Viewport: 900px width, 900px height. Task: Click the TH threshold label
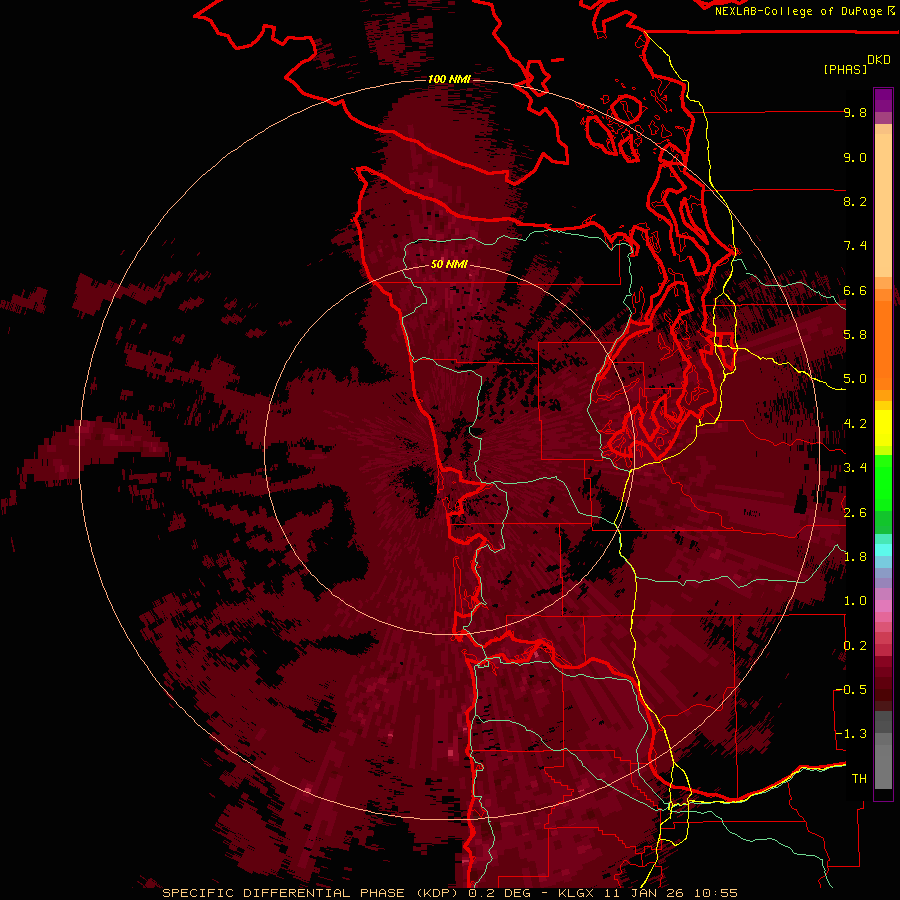(x=859, y=779)
